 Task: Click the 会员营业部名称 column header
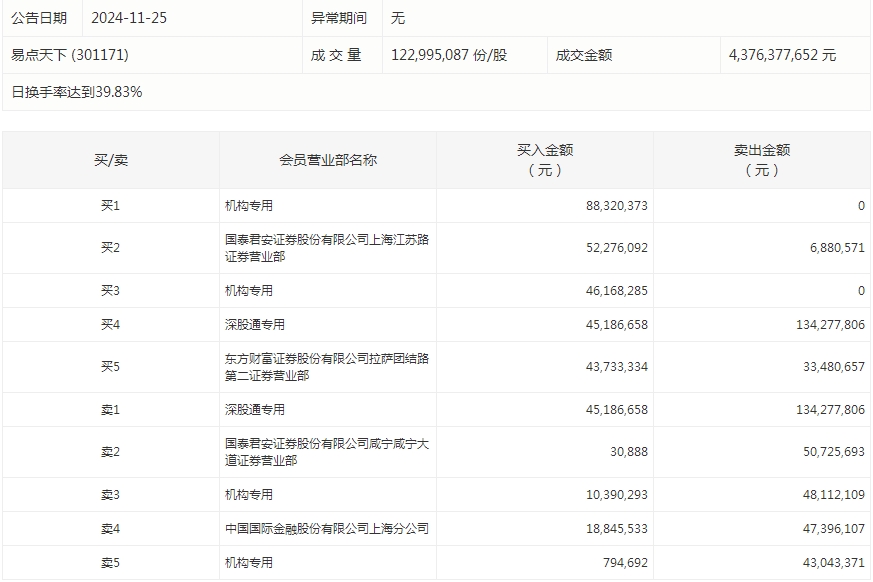328,160
